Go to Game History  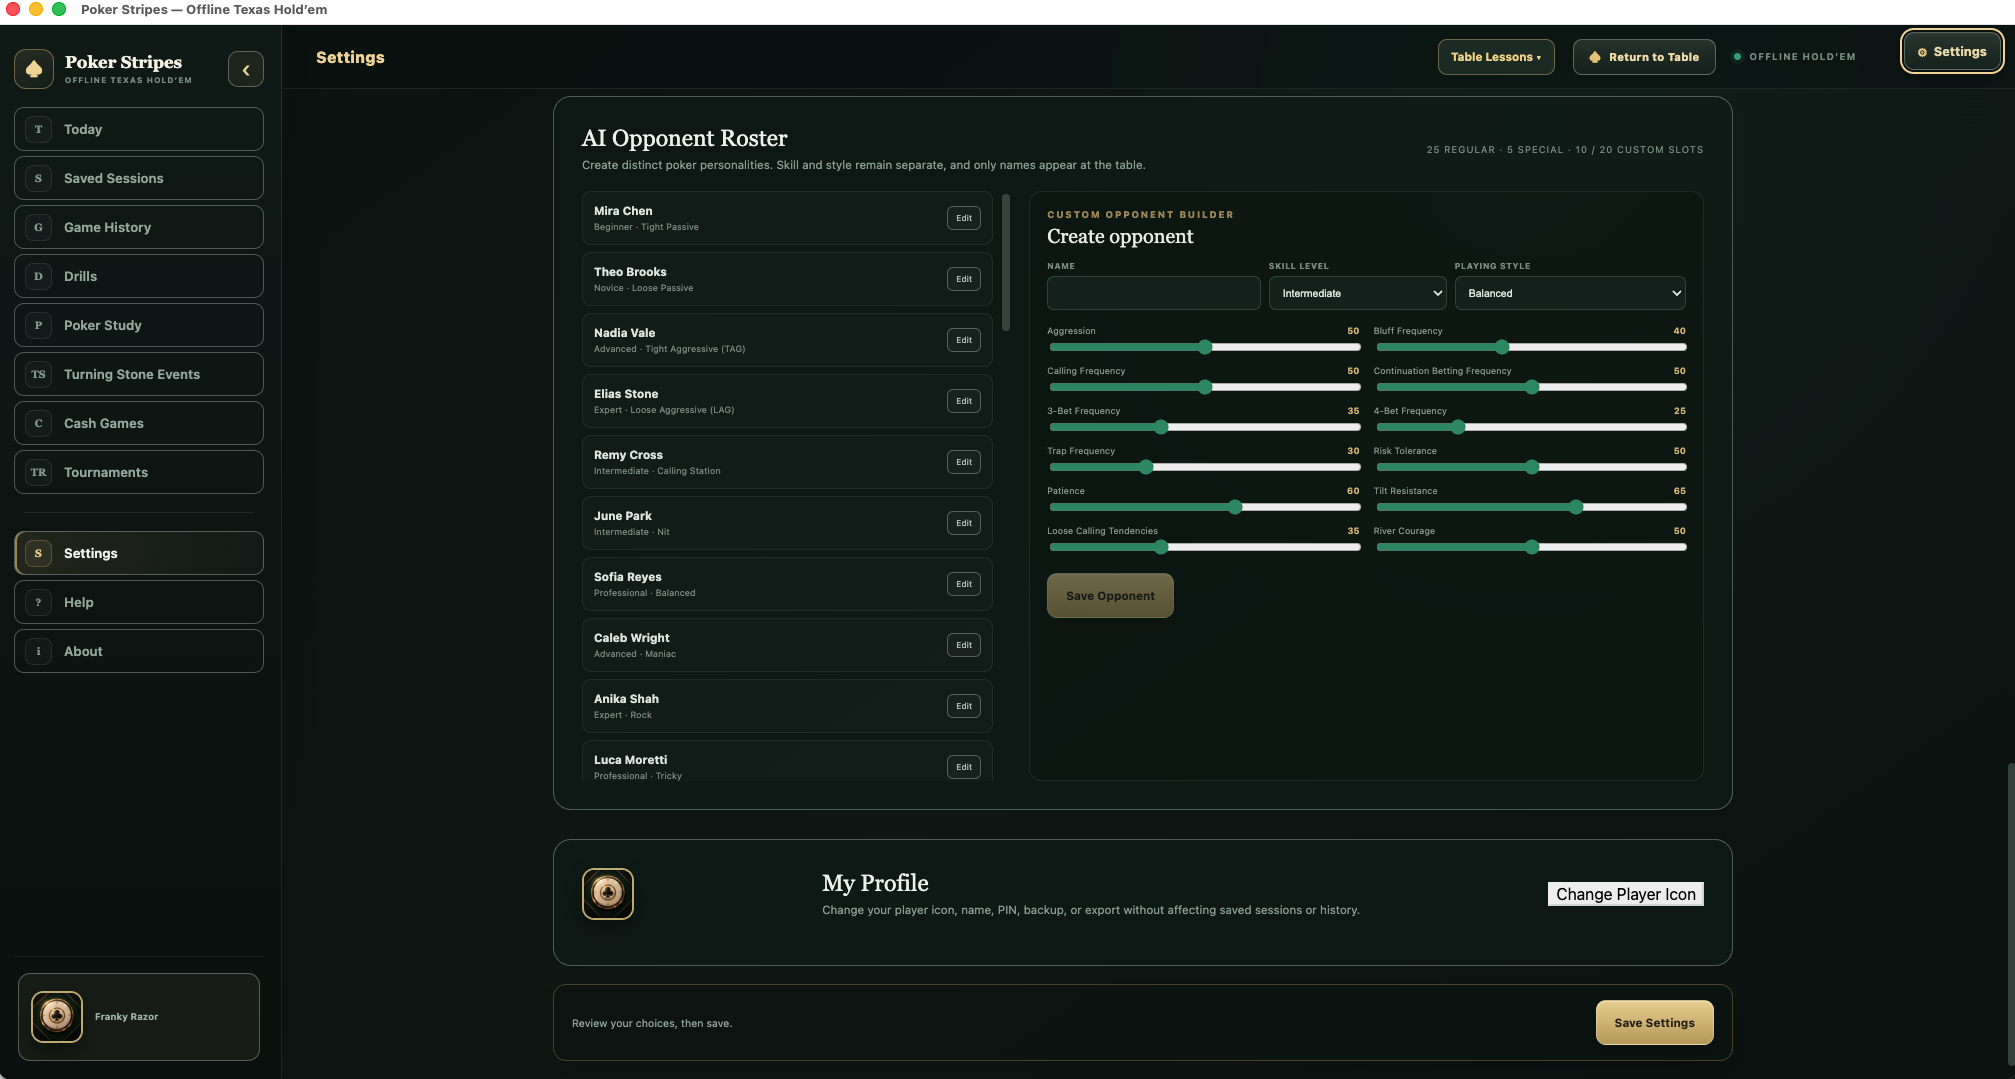(x=139, y=227)
